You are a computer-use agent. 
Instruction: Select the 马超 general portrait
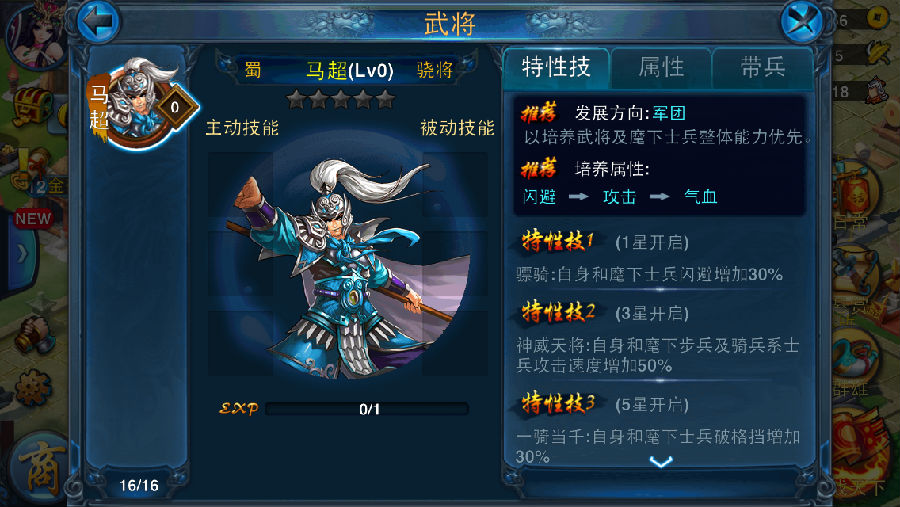tap(142, 105)
